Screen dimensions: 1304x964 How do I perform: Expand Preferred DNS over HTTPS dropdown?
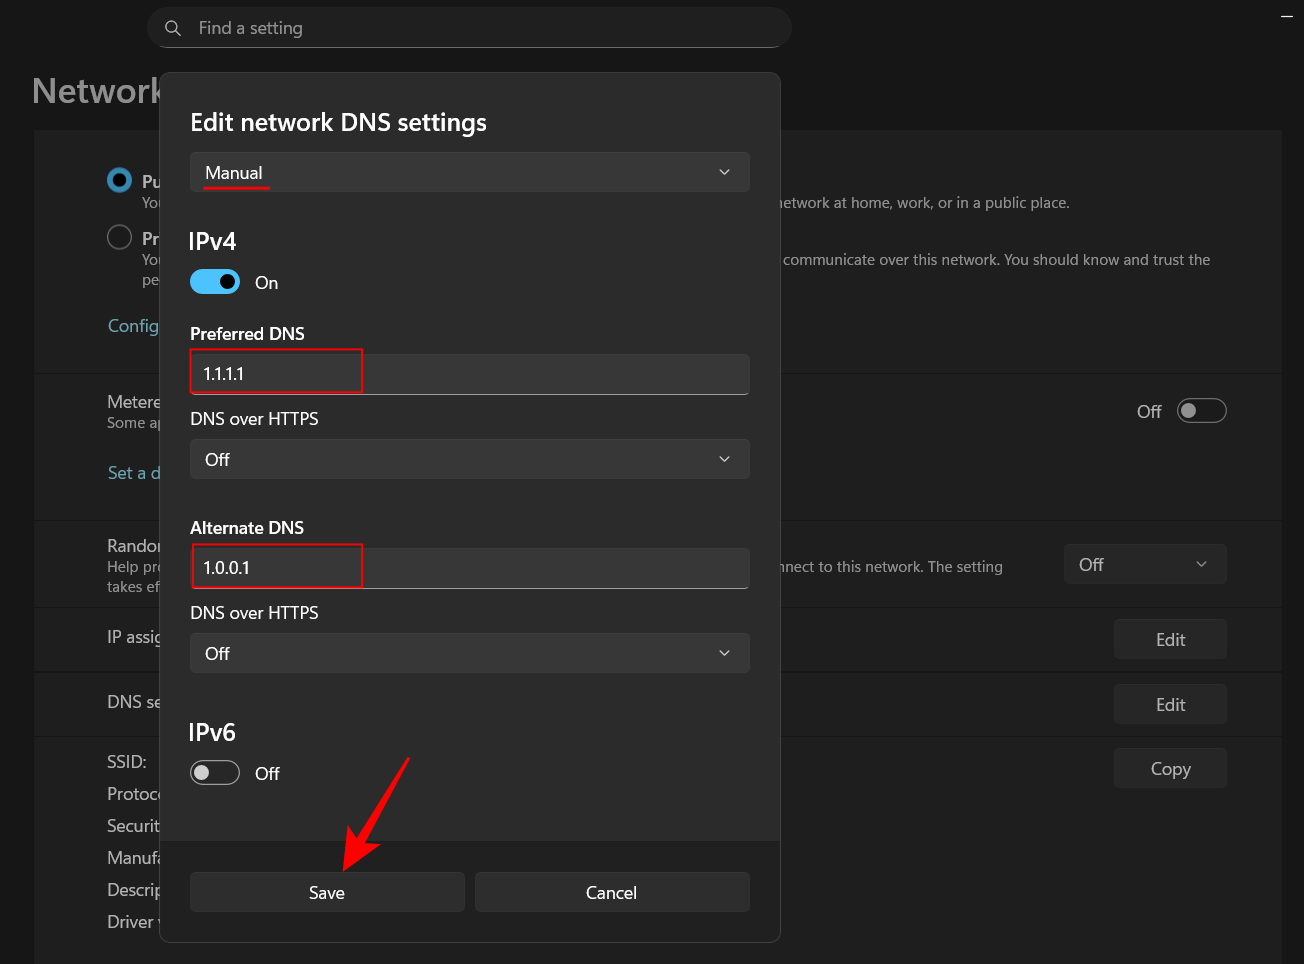469,459
